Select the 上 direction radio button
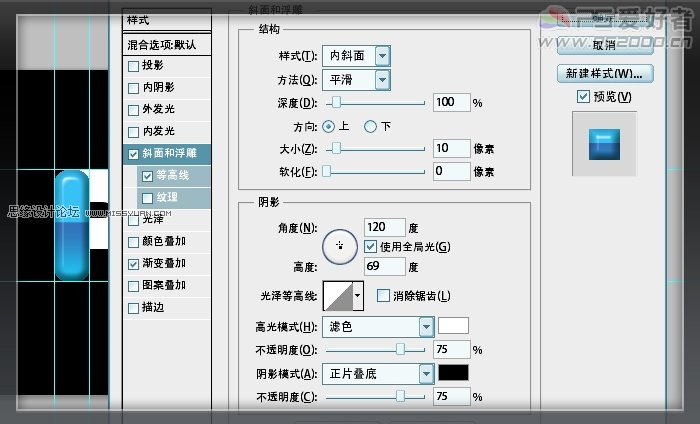 (328, 127)
